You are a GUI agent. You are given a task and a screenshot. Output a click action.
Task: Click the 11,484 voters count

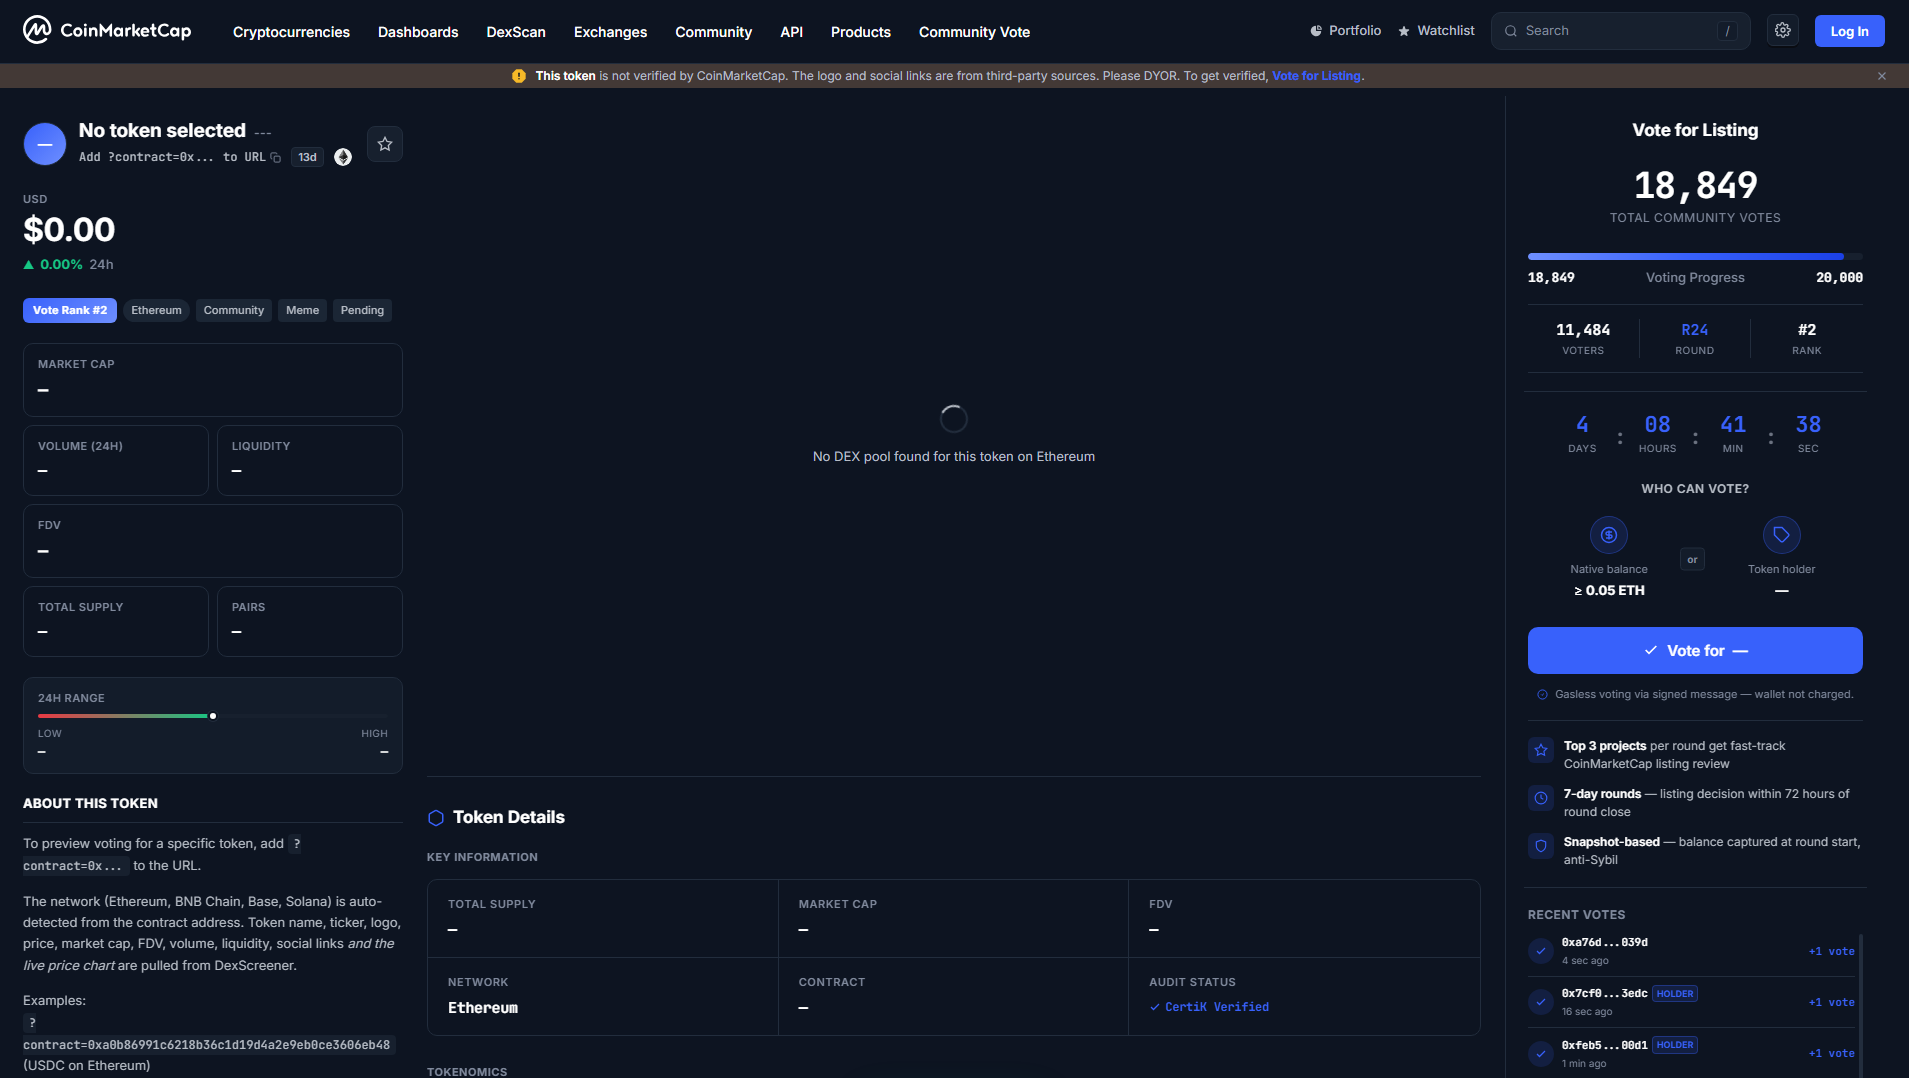click(x=1583, y=330)
